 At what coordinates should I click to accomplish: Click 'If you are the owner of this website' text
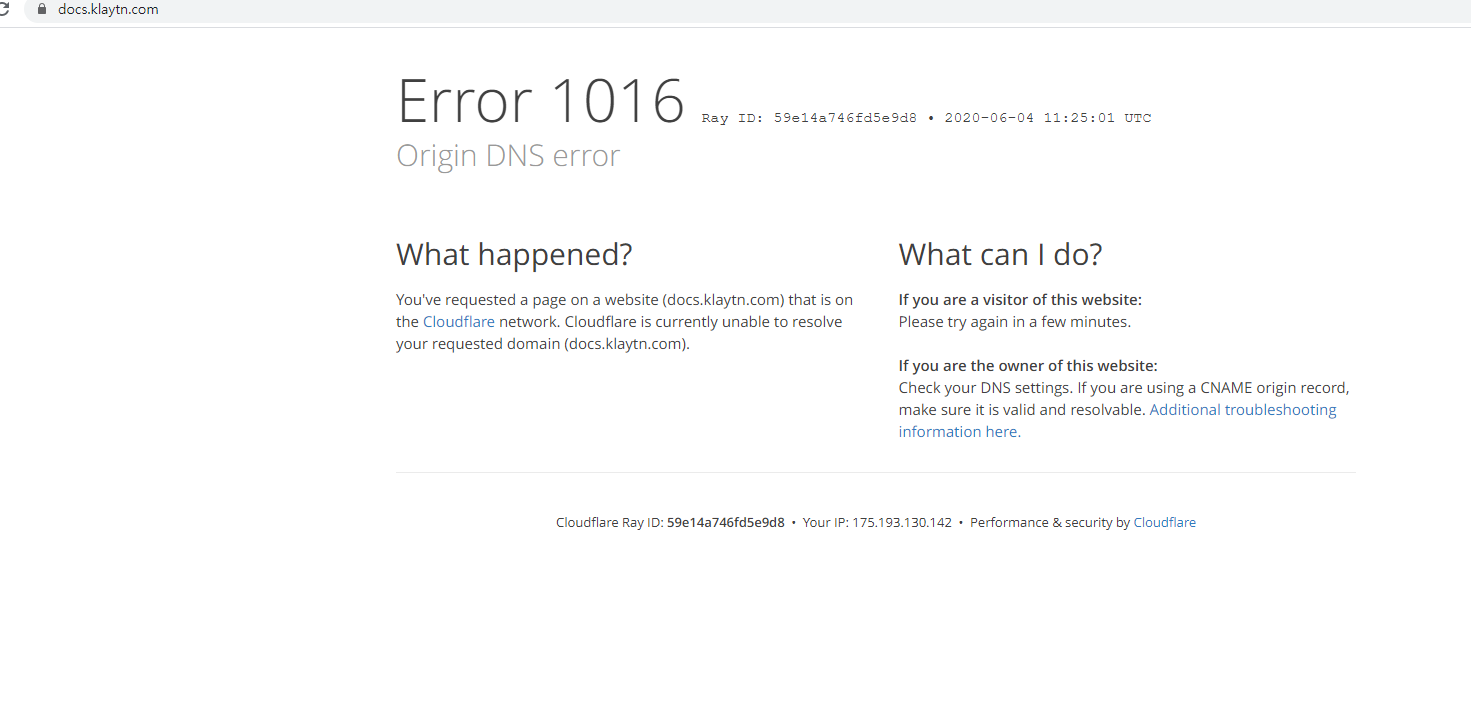(x=1028, y=366)
